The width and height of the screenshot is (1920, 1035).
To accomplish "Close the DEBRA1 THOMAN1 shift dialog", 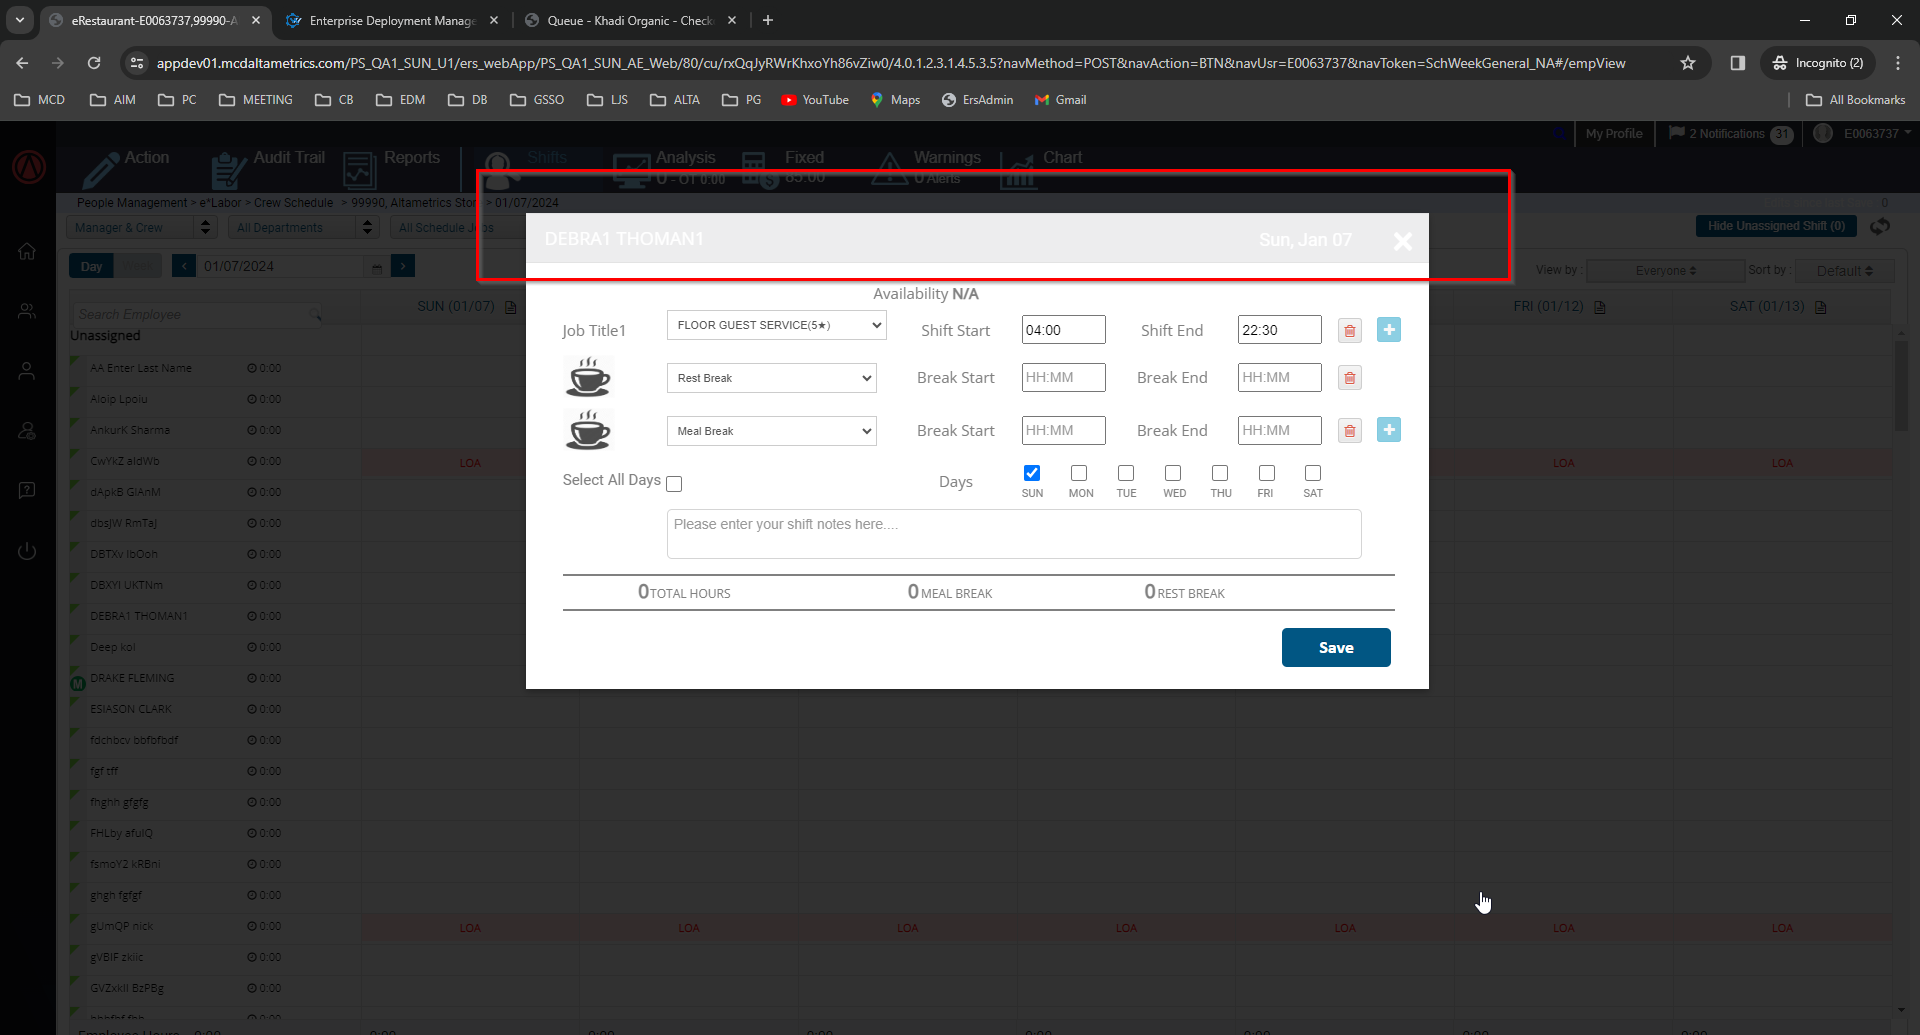I will point(1402,241).
